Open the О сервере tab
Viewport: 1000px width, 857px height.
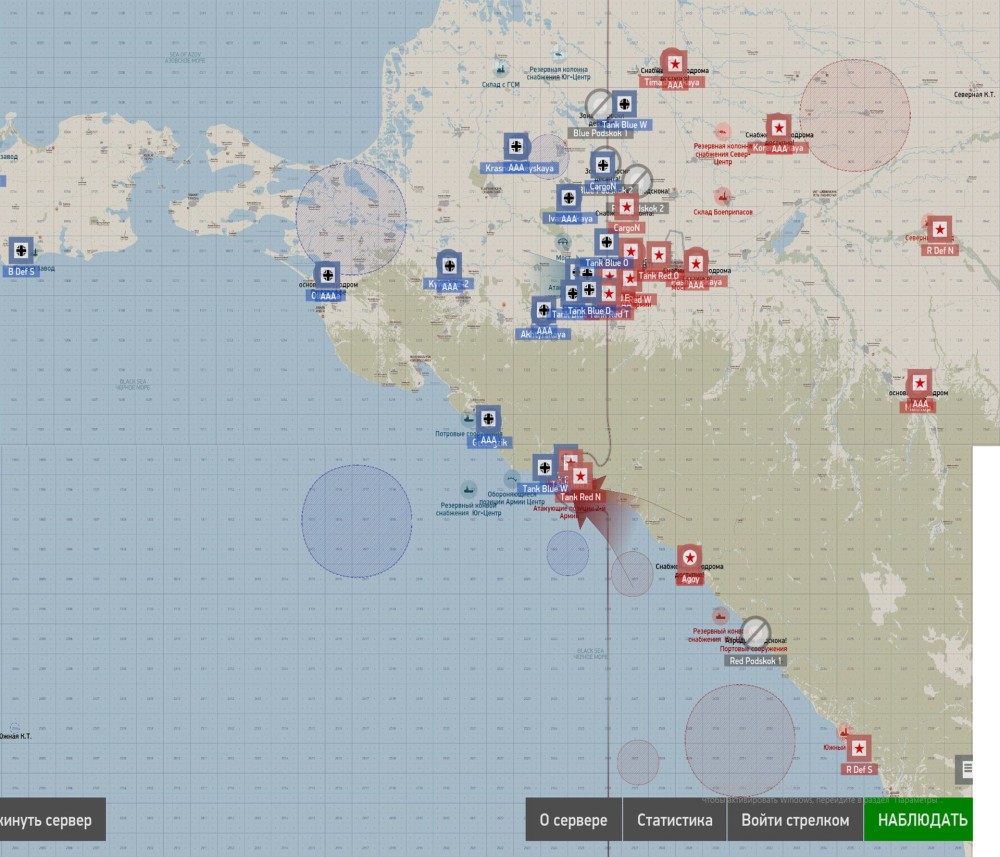pos(573,821)
